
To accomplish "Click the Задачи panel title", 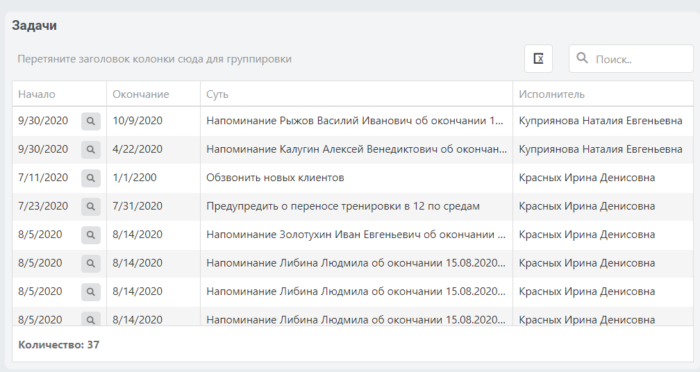I will [x=34, y=25].
